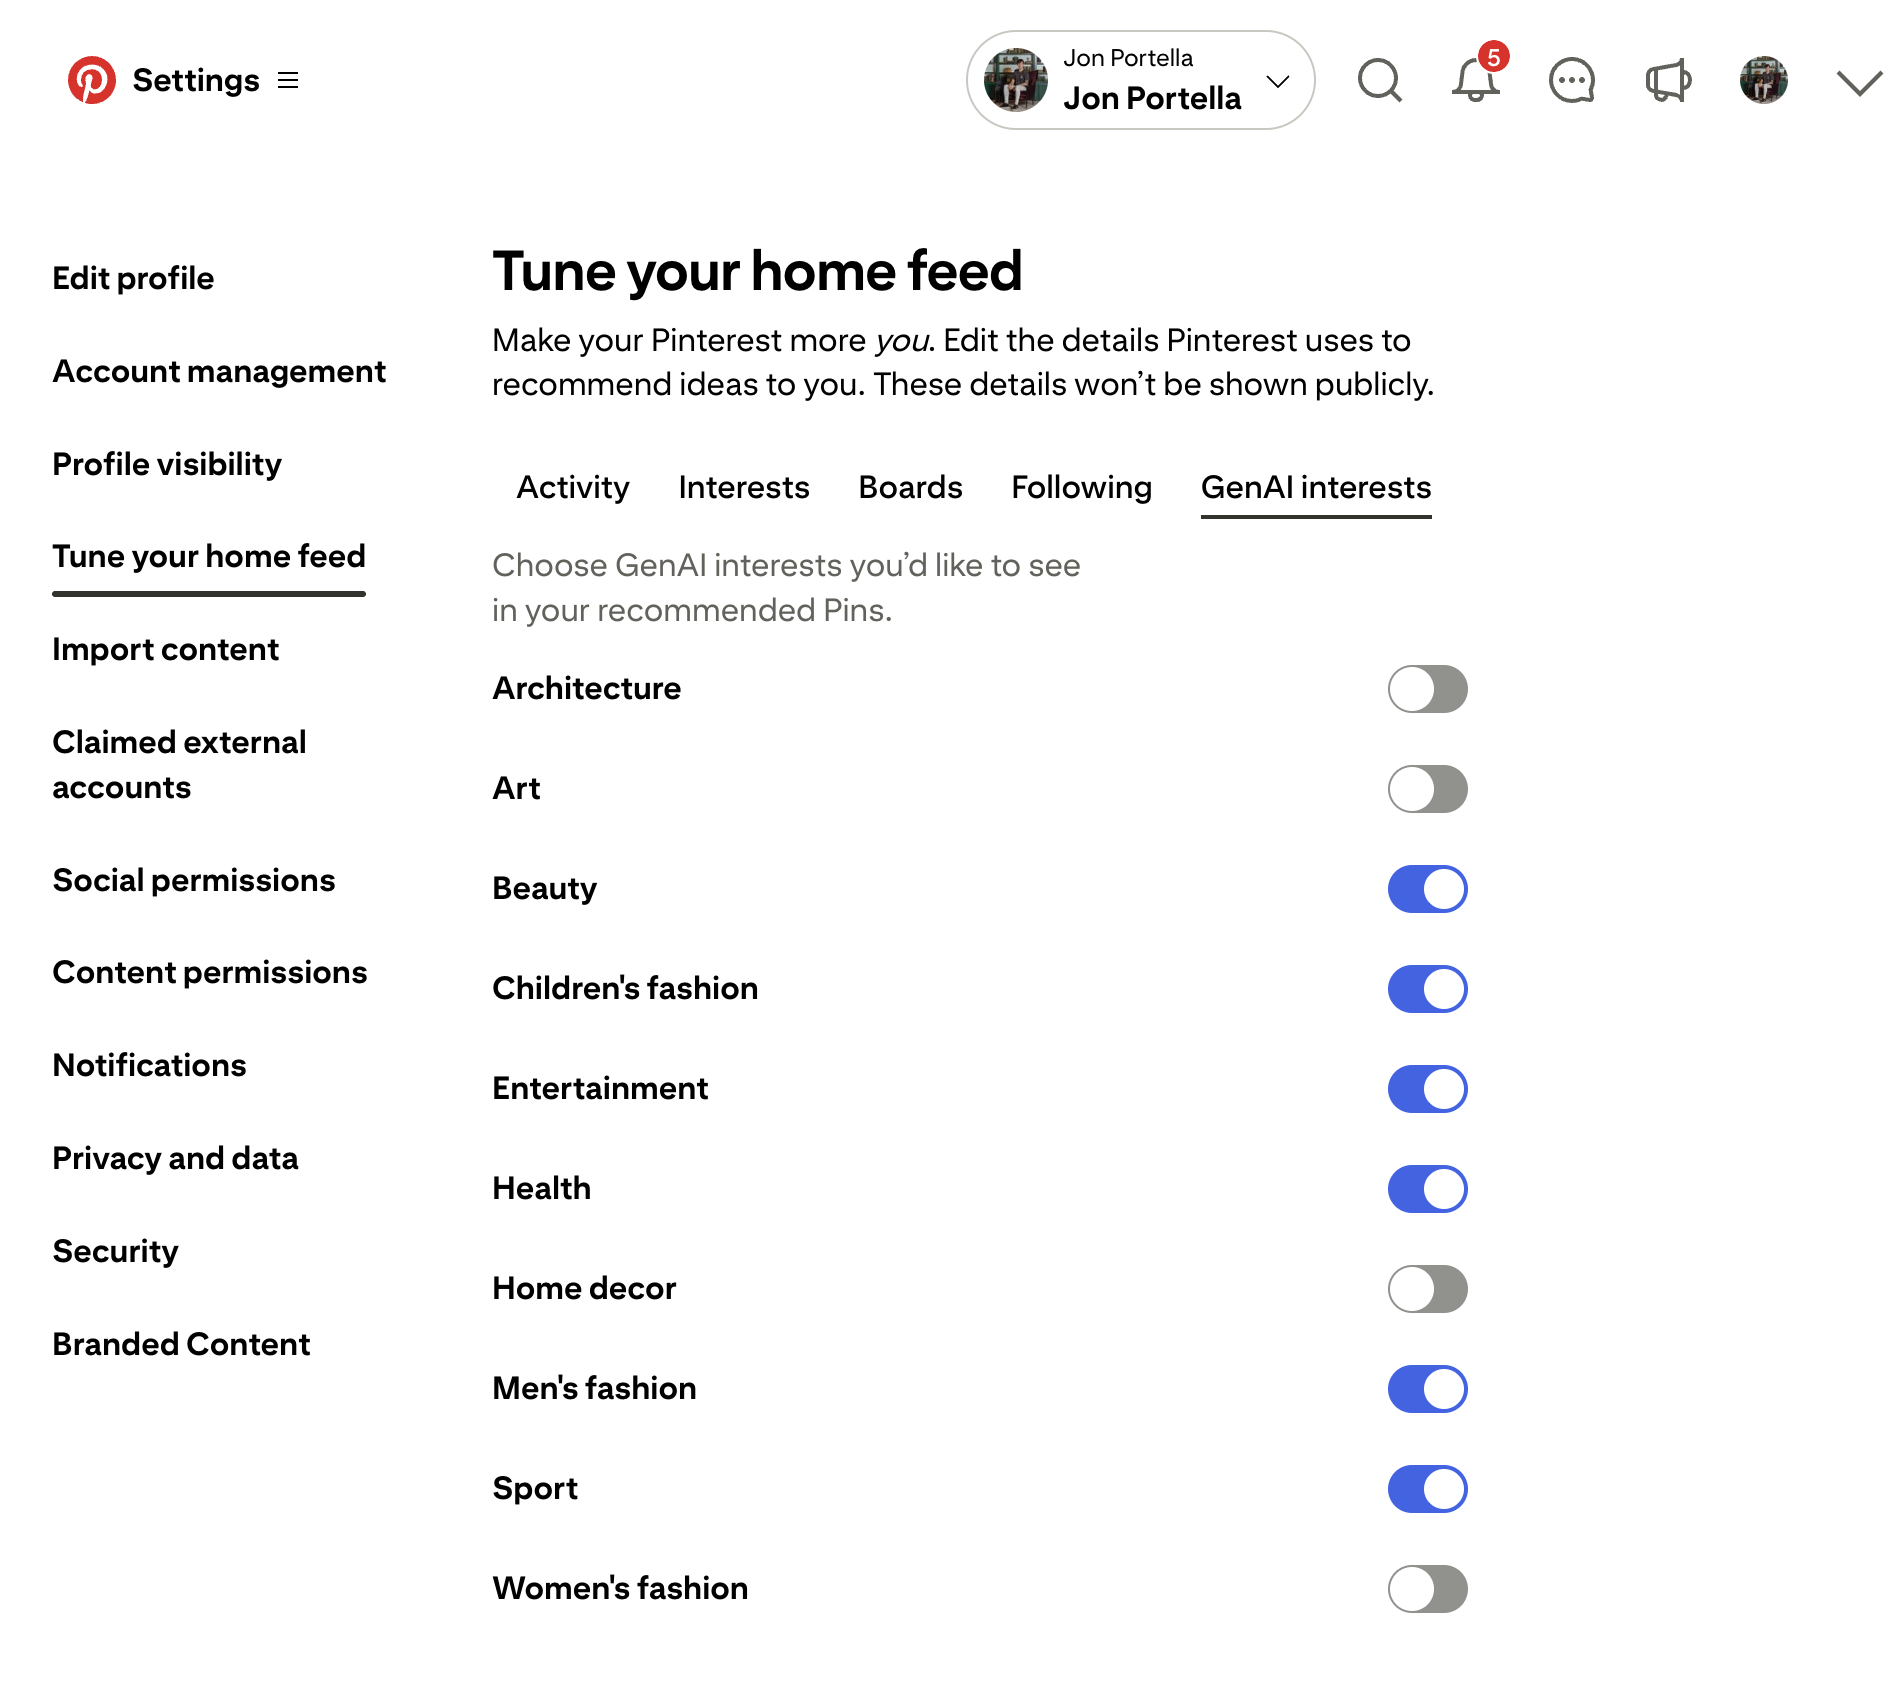The image size is (1896, 1700).
Task: Toggle the Home decor switch on
Action: (1427, 1289)
